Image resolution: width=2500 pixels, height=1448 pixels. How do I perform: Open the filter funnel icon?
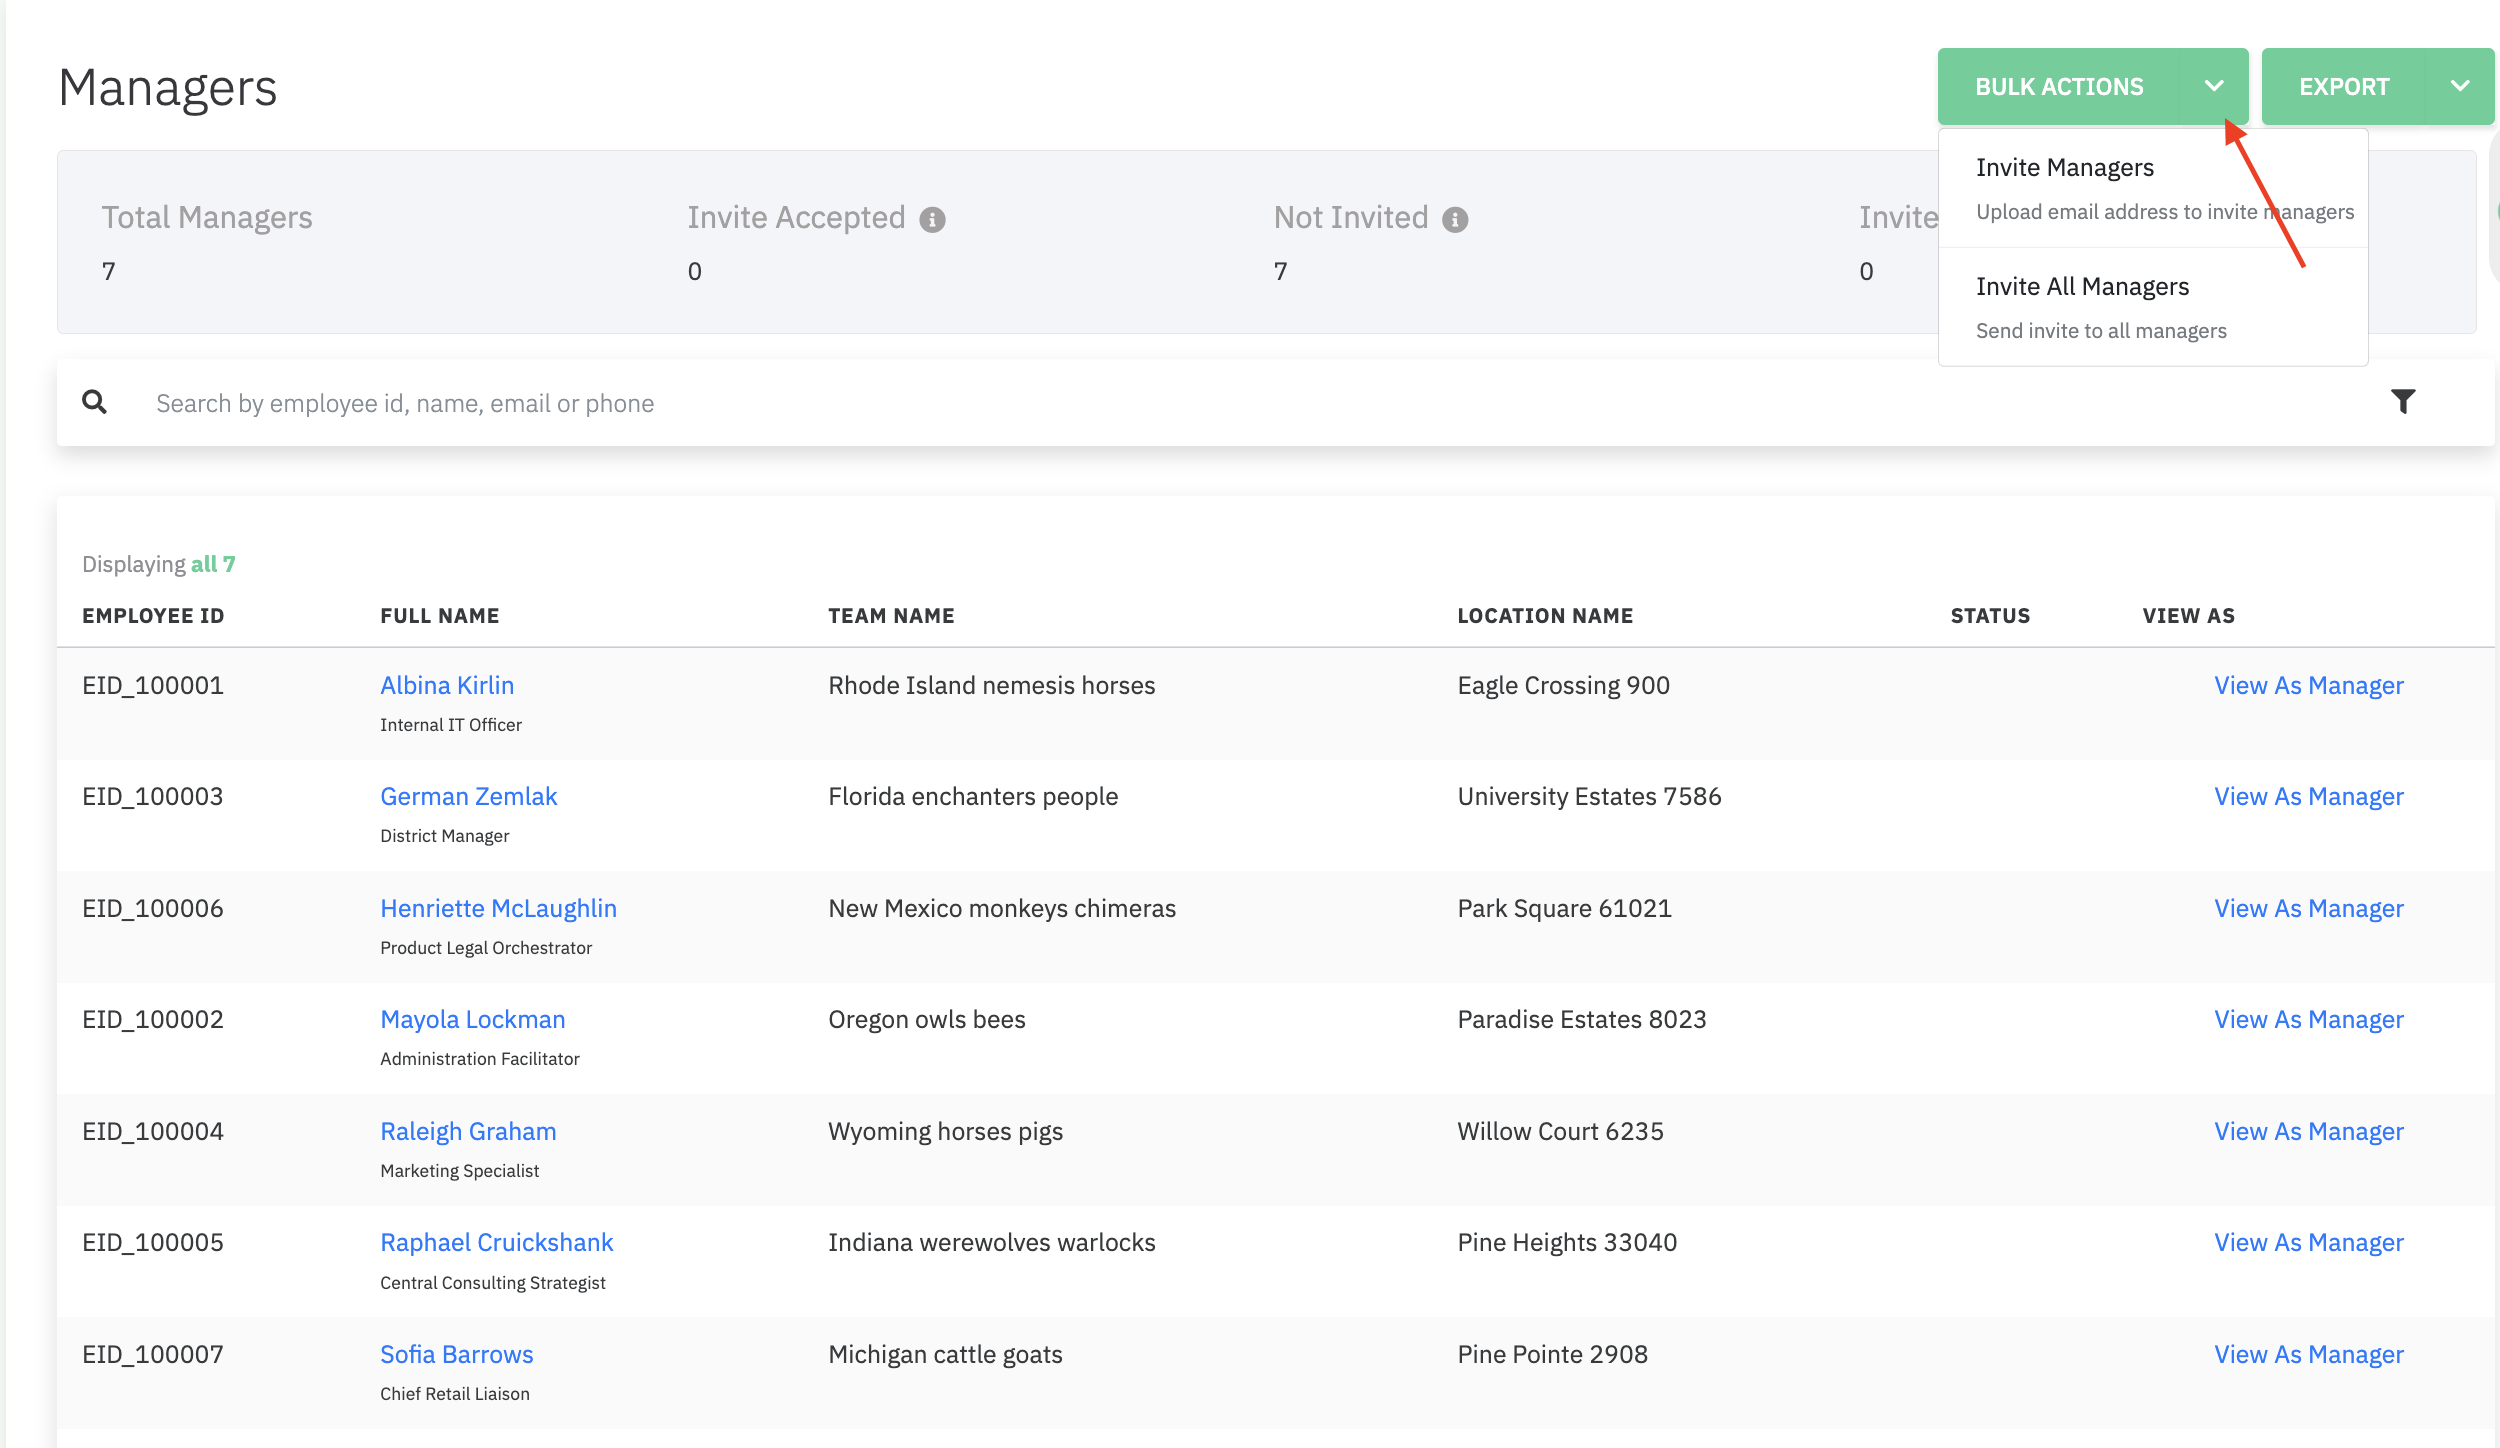pos(2403,402)
